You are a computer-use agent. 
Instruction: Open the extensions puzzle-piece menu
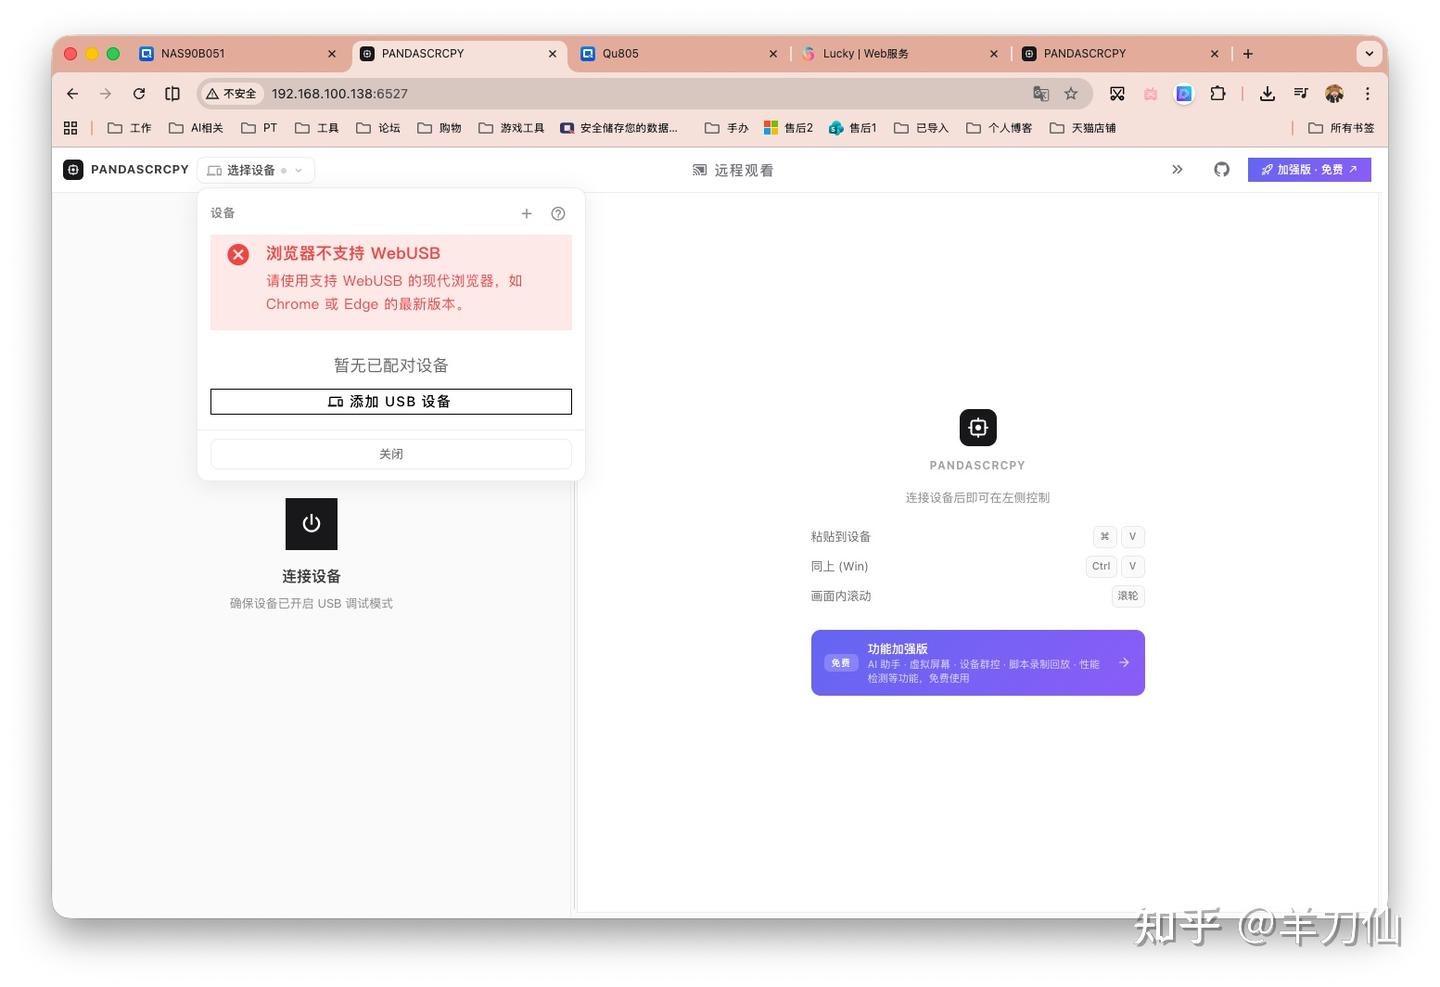1217,94
